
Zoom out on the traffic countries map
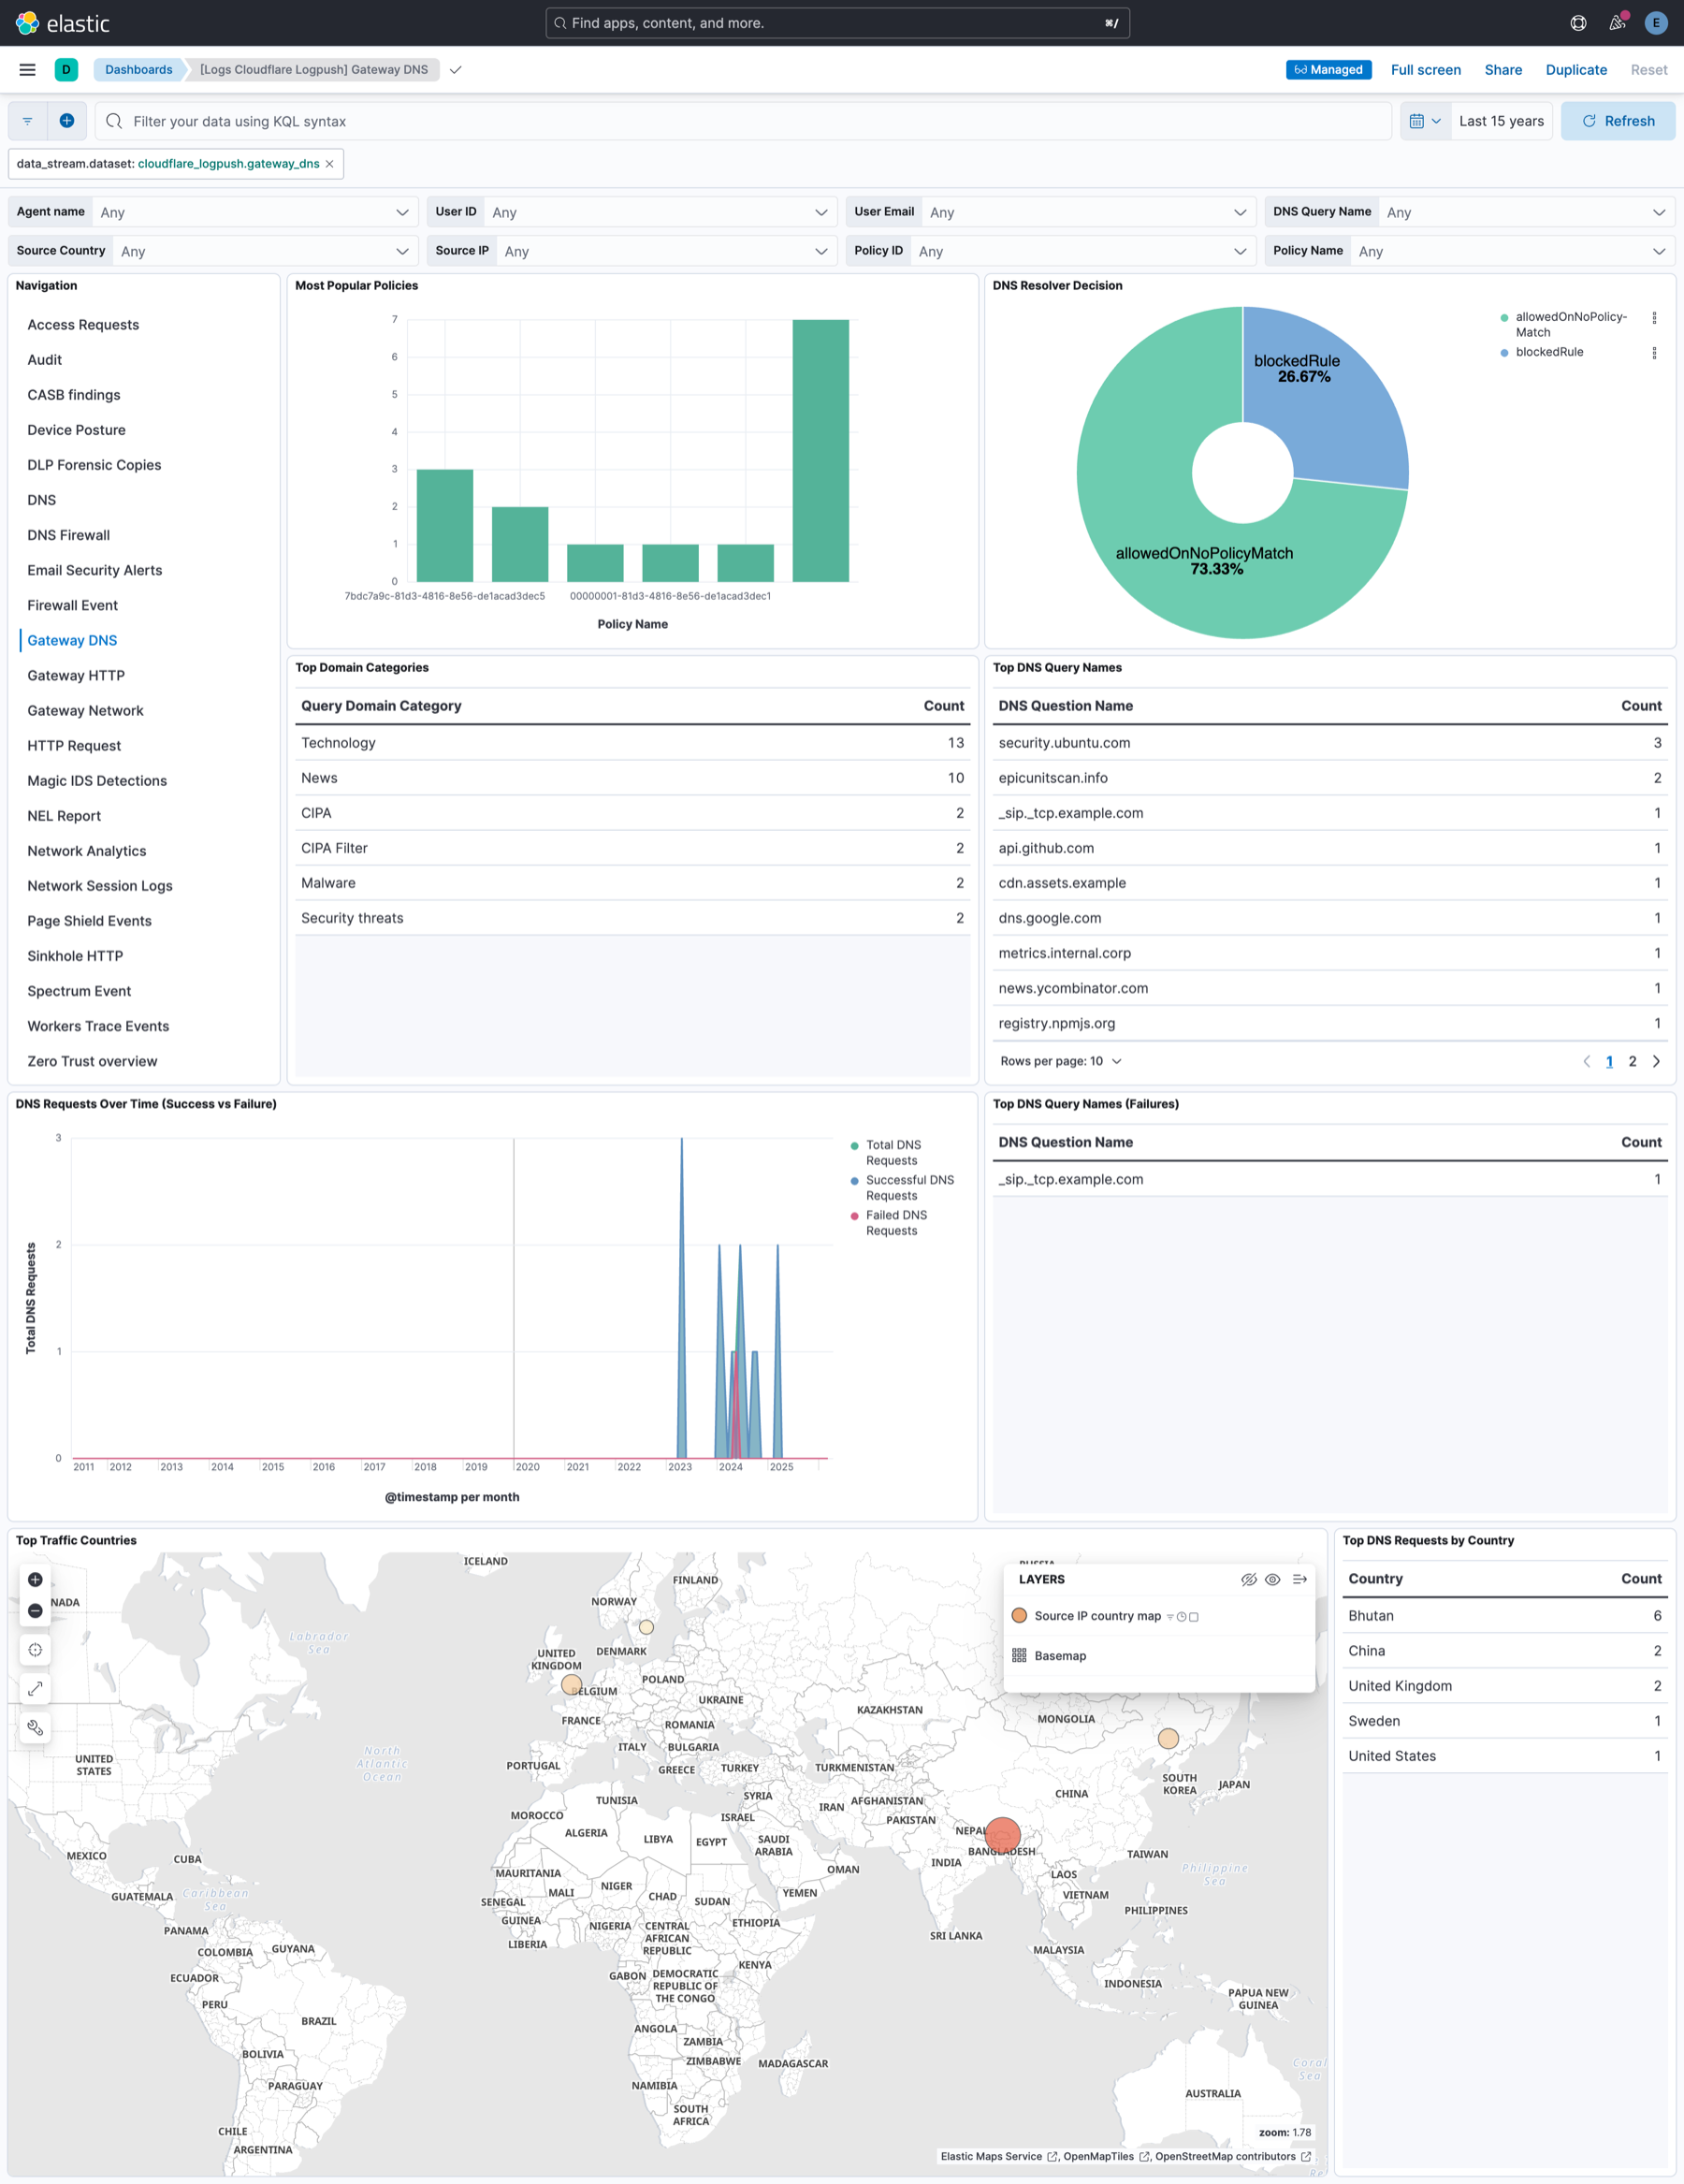35,1611
